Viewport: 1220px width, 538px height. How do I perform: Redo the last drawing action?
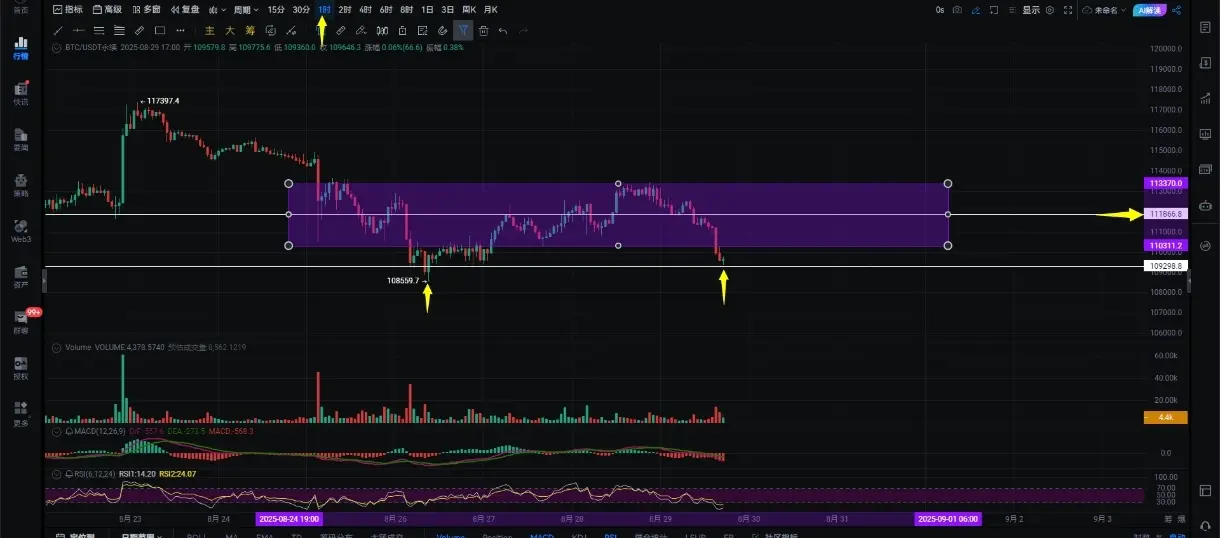(x=523, y=31)
